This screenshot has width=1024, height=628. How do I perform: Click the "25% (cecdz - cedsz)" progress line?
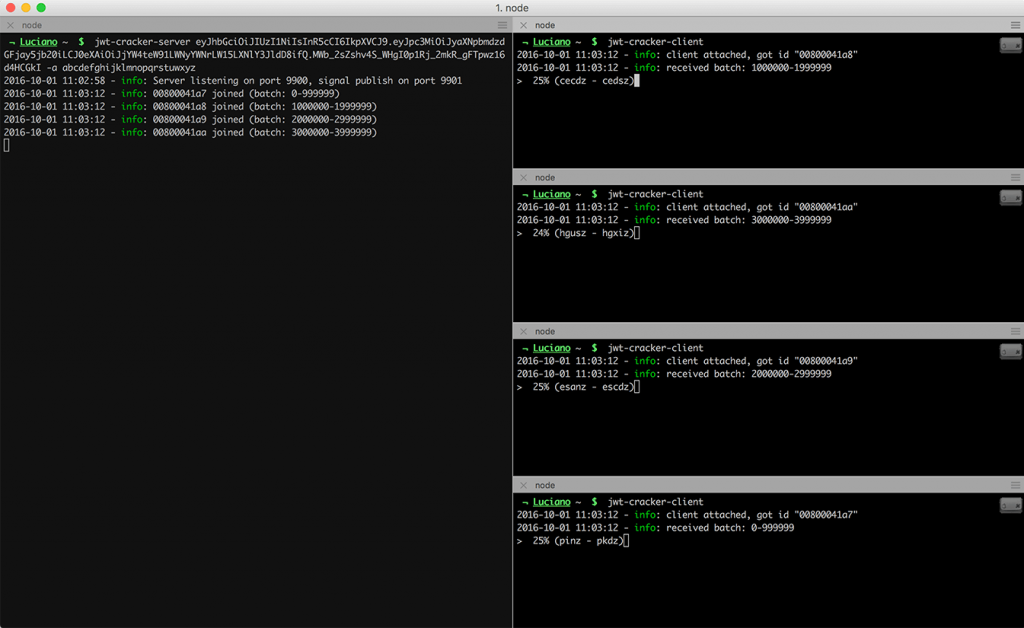(x=575, y=81)
